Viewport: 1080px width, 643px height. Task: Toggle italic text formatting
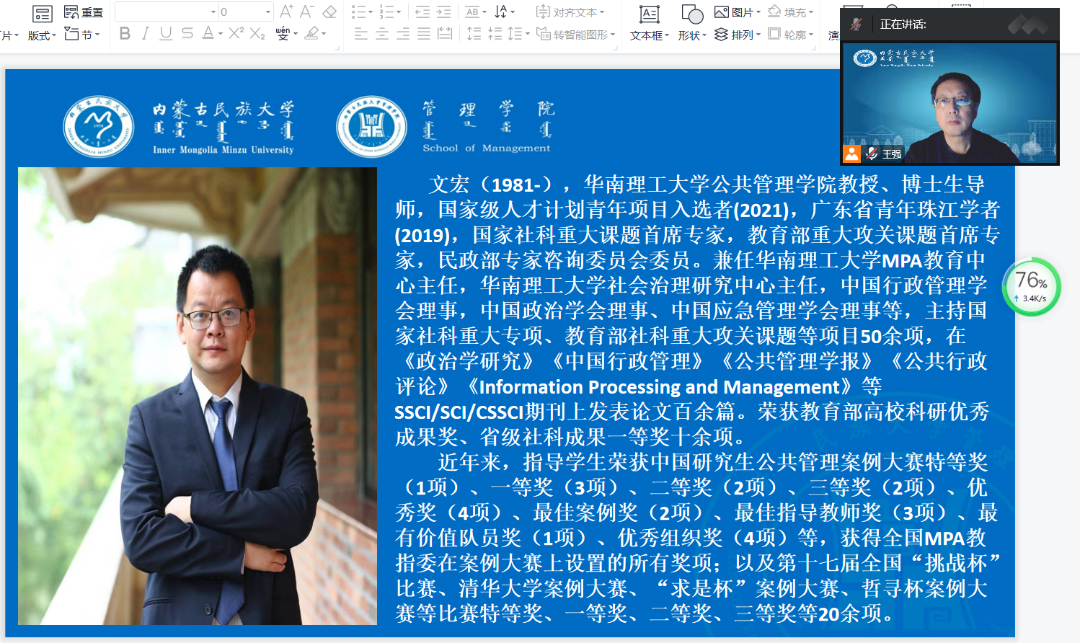(145, 34)
